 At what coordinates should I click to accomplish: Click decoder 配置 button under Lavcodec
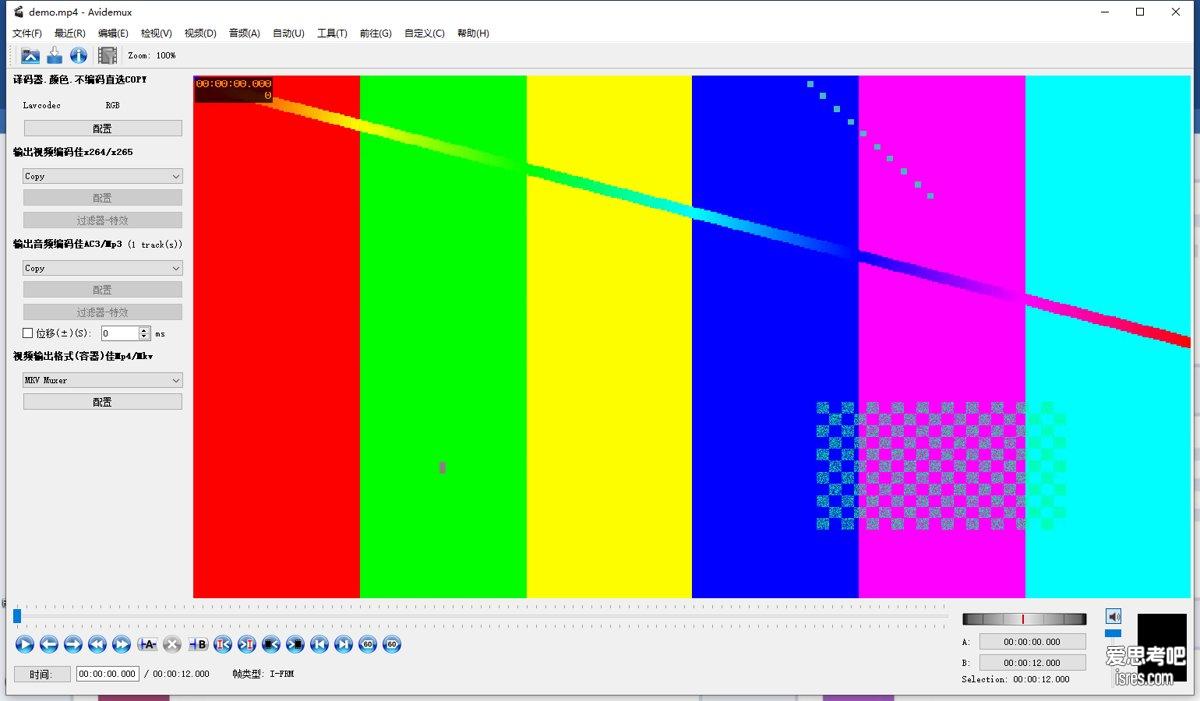(x=103, y=128)
